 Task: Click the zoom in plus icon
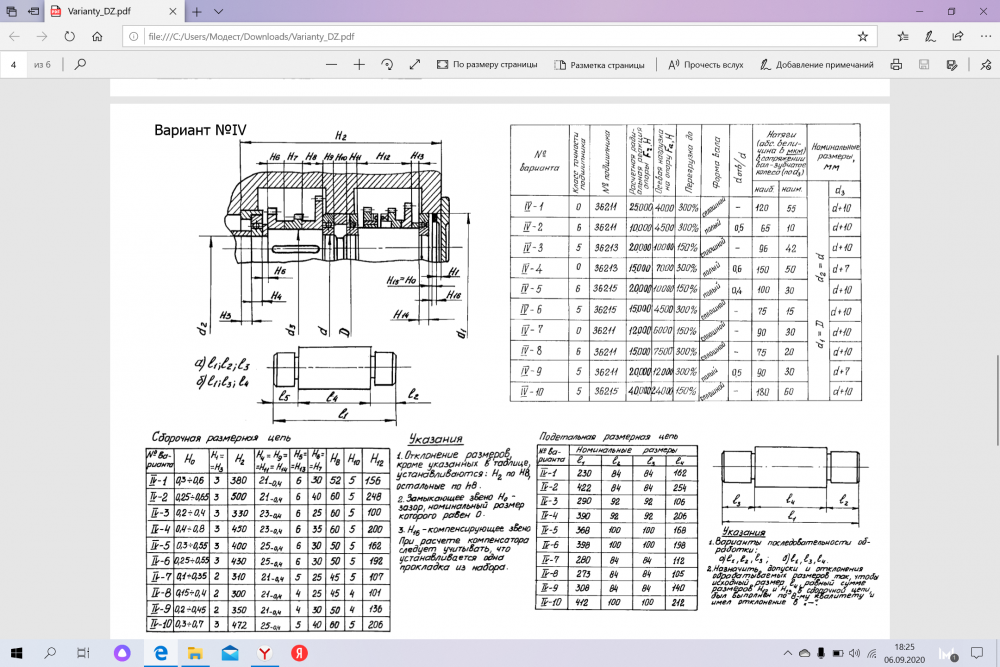(x=359, y=64)
